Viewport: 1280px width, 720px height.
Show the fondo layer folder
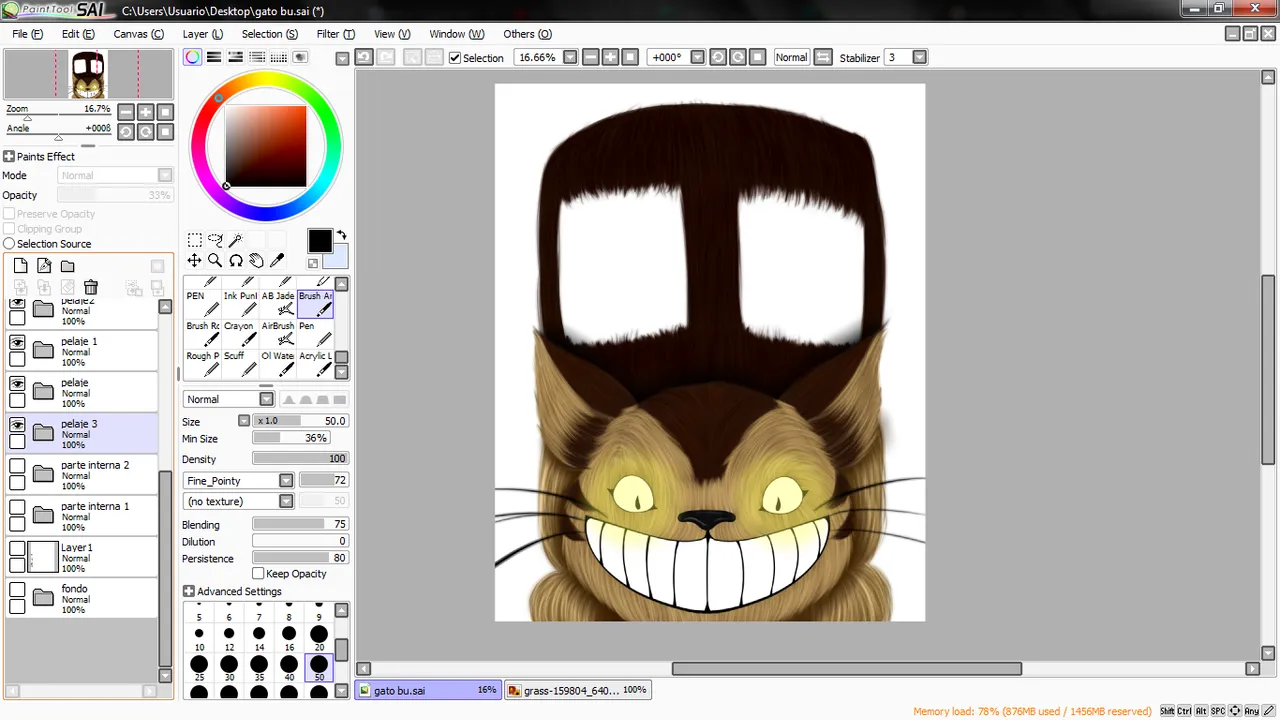click(17, 590)
